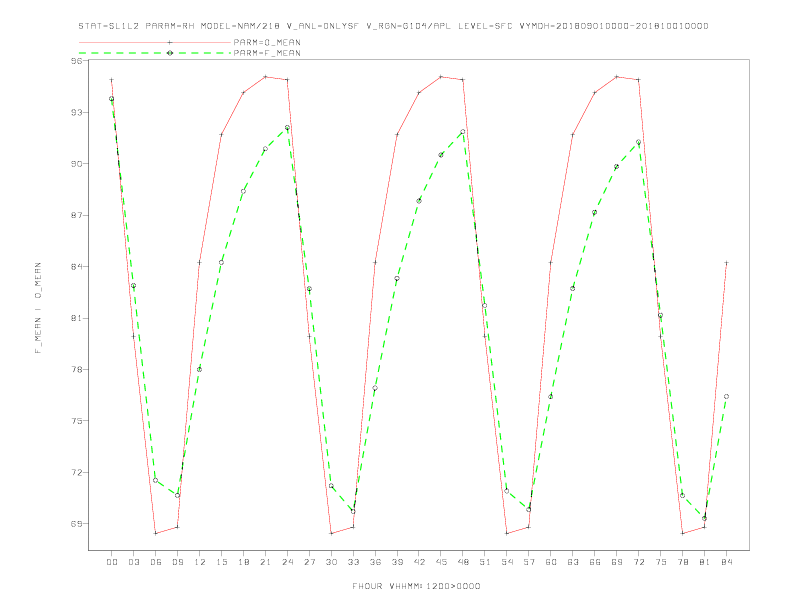Click x-axis tick label 66

[595, 562]
